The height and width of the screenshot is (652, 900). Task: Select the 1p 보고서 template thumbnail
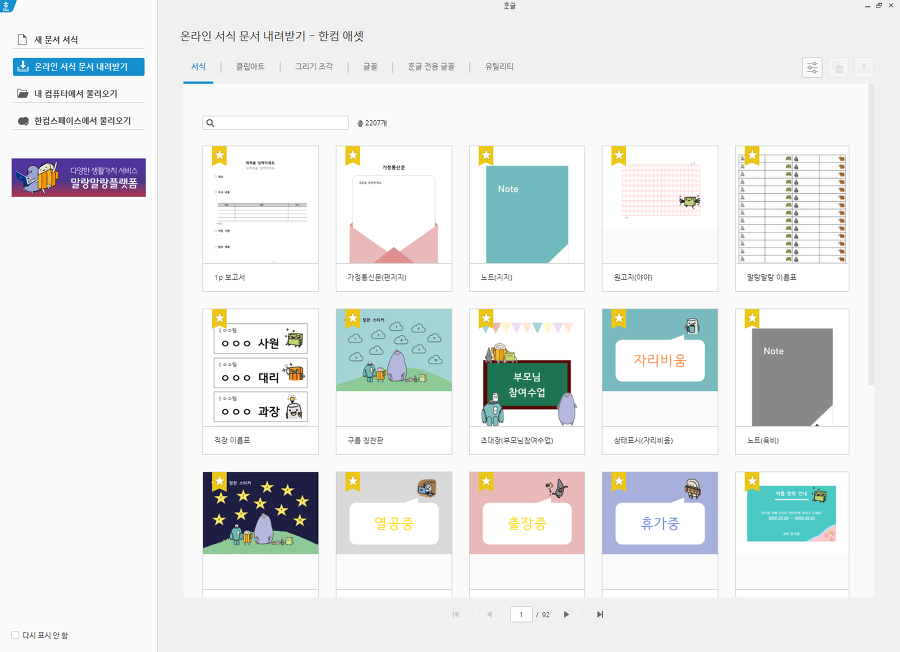coord(261,218)
